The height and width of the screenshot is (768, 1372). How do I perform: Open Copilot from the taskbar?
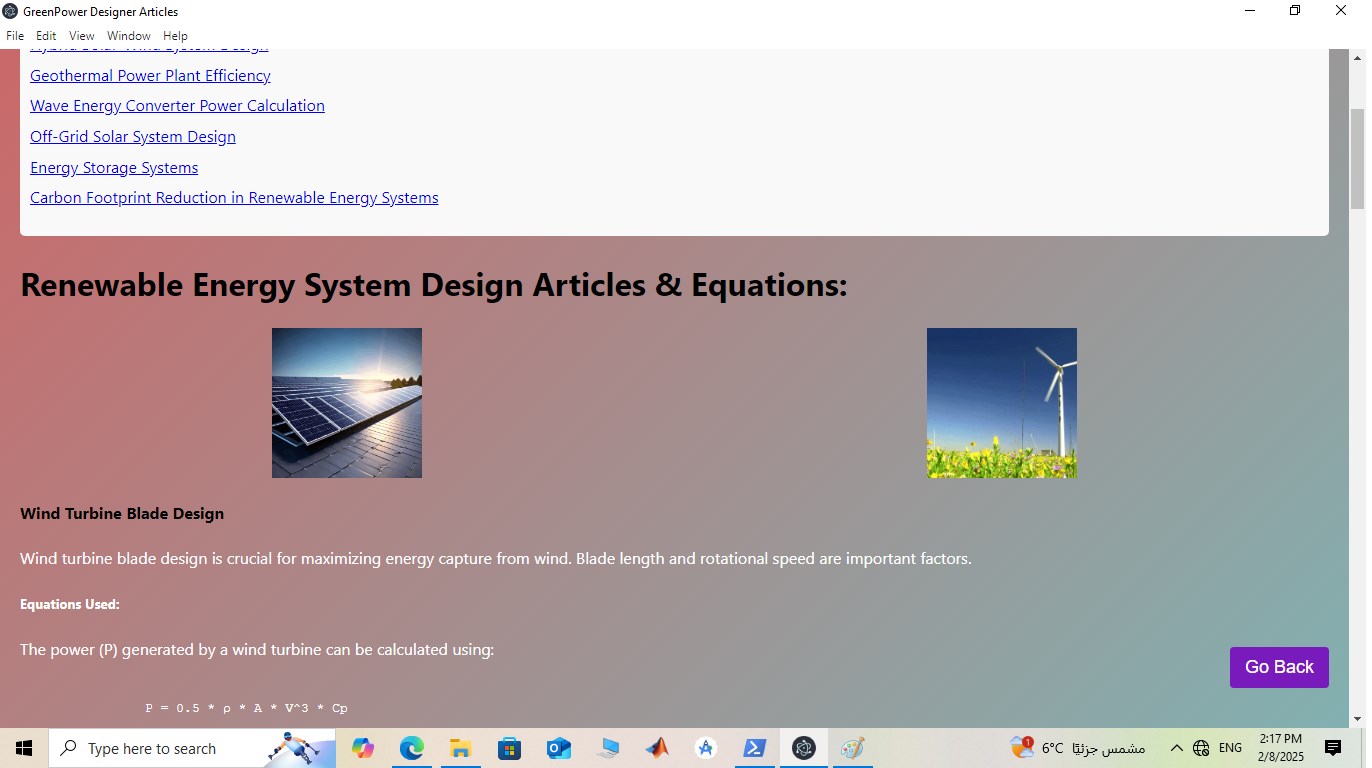coord(363,747)
